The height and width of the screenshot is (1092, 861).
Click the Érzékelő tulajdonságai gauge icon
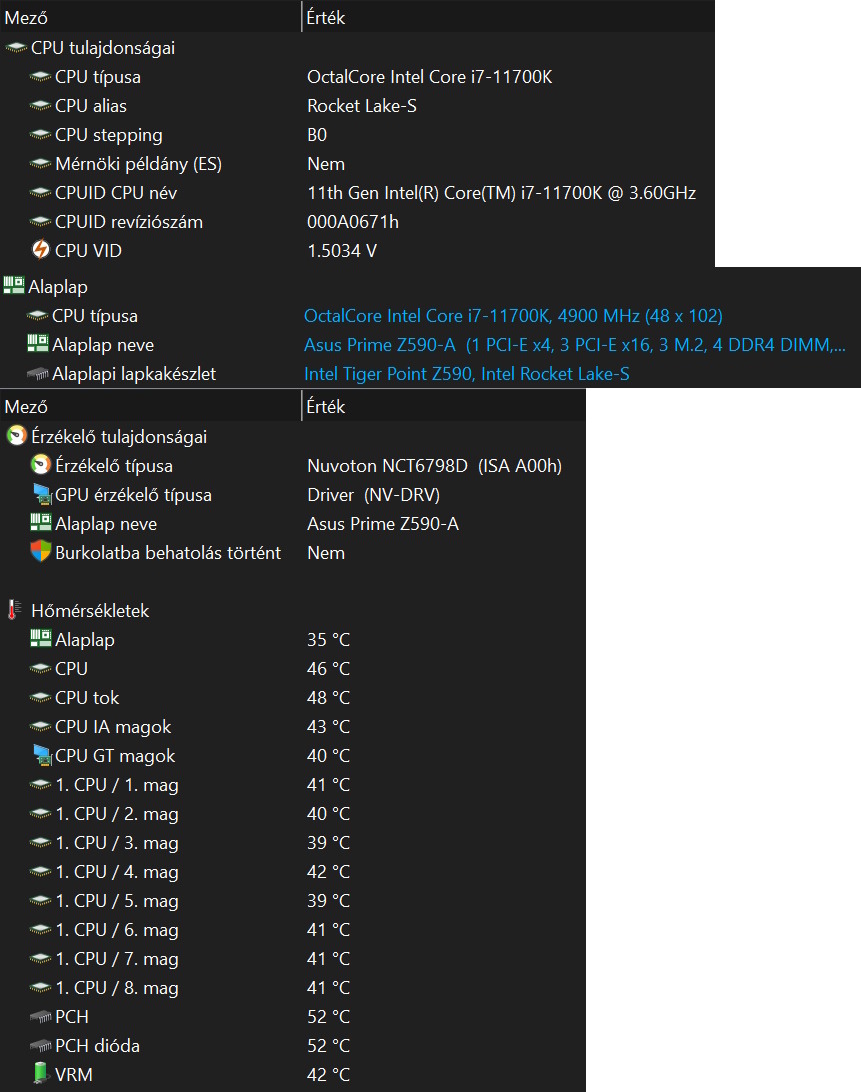(x=16, y=436)
